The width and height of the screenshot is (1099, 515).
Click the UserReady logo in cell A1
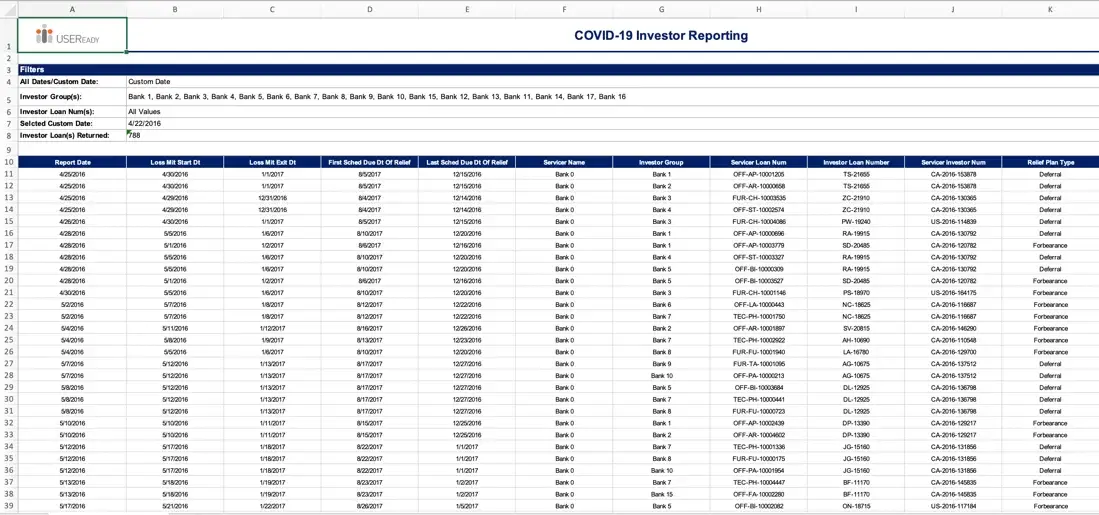pyautogui.click(x=68, y=34)
